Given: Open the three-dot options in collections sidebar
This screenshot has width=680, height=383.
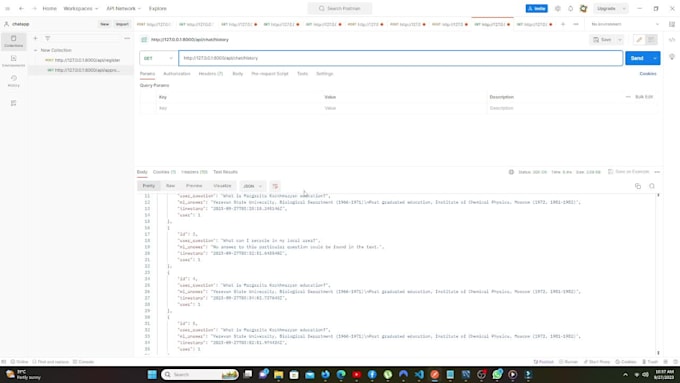Looking at the screenshot, I should 127,38.
